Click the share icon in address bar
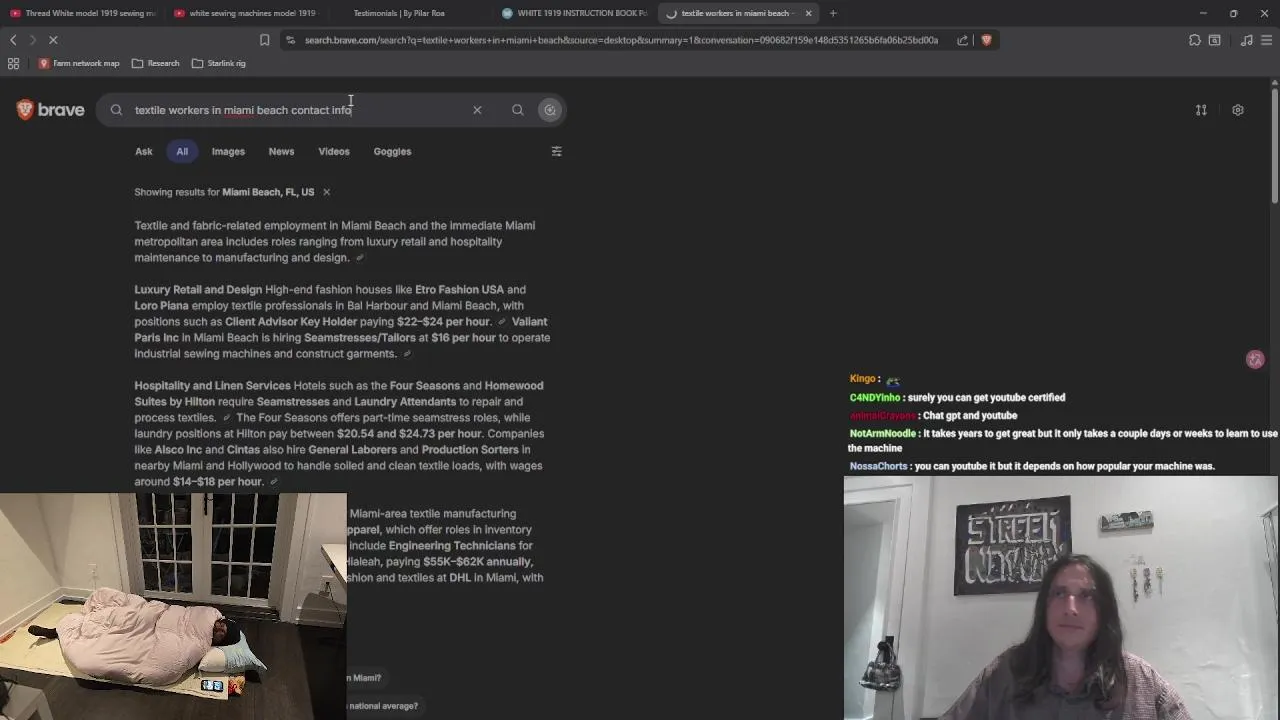1280x720 pixels. coord(962,40)
